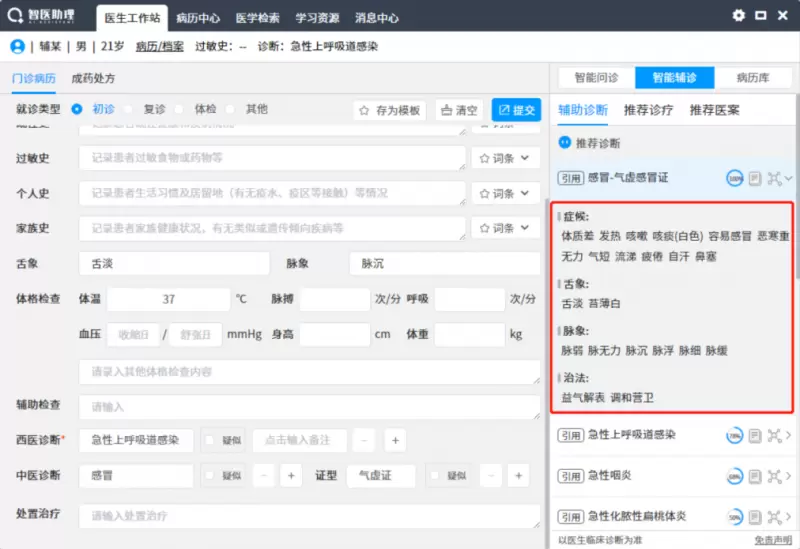Click the 体温 input field
Image resolution: width=800 pixels, height=549 pixels.
pos(168,299)
